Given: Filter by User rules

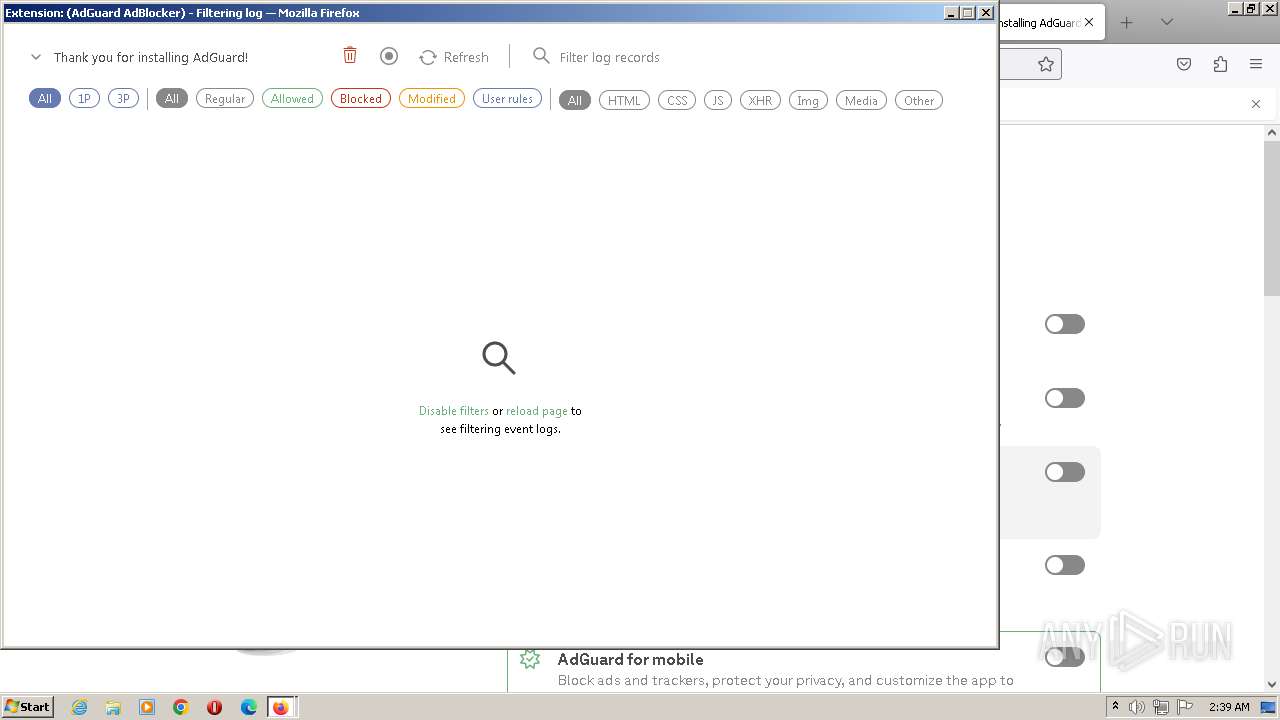Looking at the screenshot, I should tap(507, 98).
